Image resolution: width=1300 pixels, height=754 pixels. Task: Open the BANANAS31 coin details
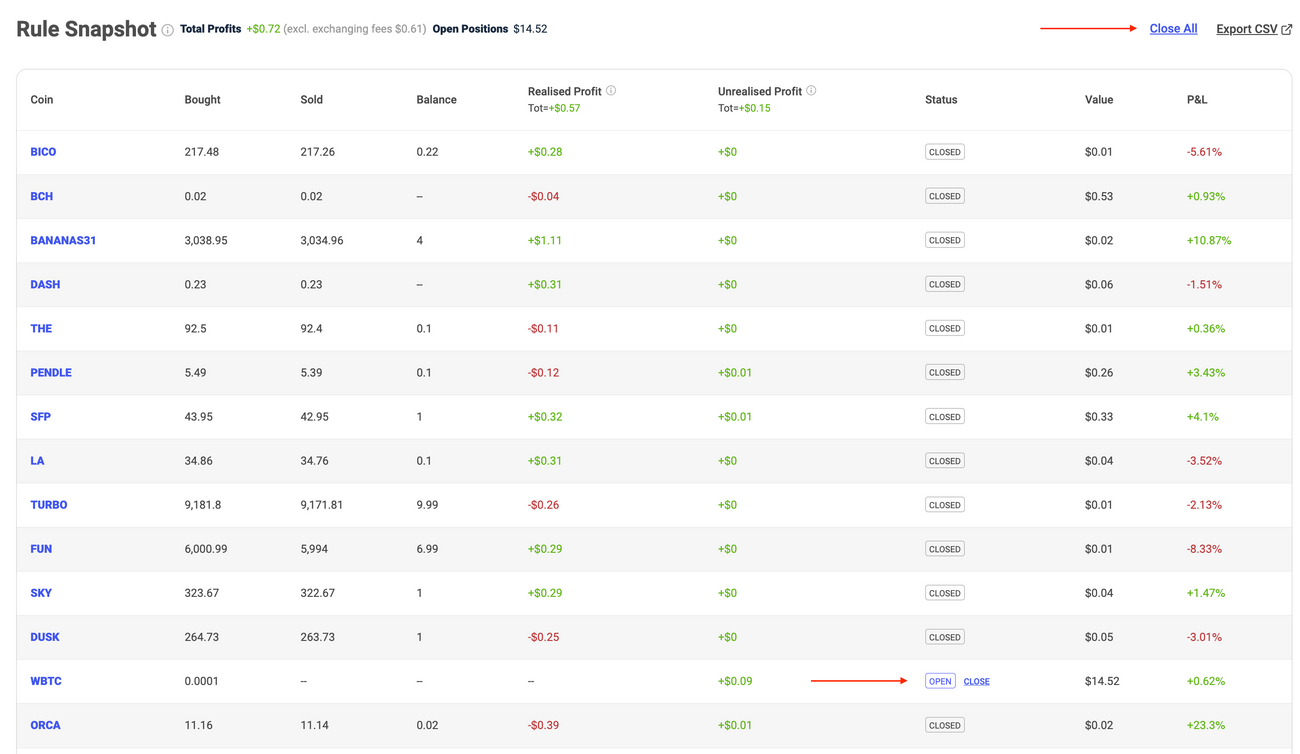click(x=63, y=240)
